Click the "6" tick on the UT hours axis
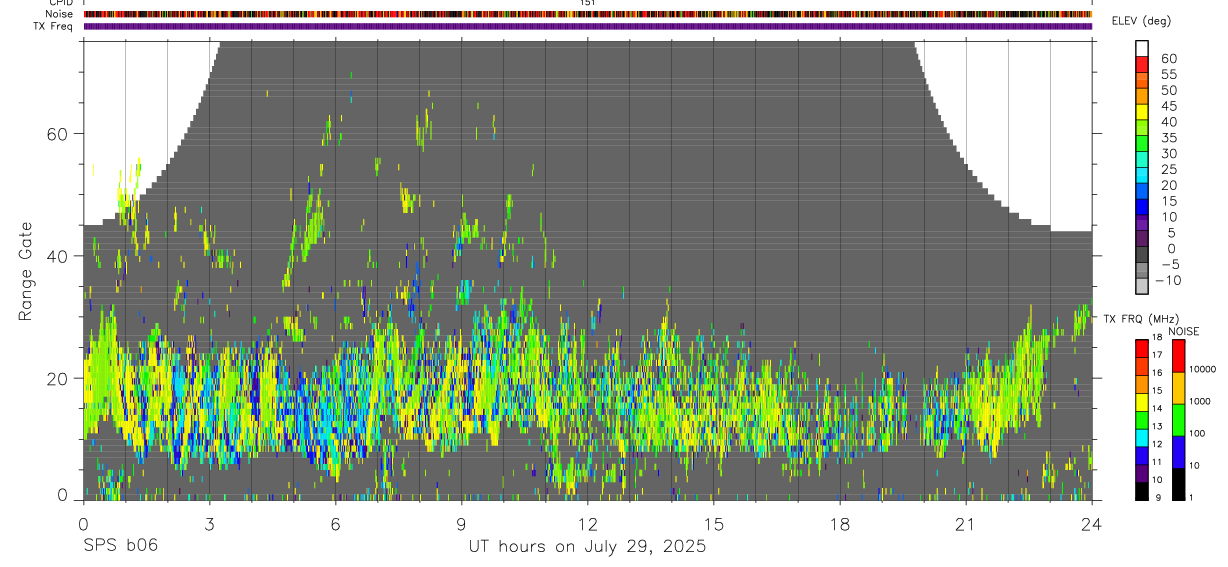Viewport: 1228px width, 567px height. click(336, 524)
